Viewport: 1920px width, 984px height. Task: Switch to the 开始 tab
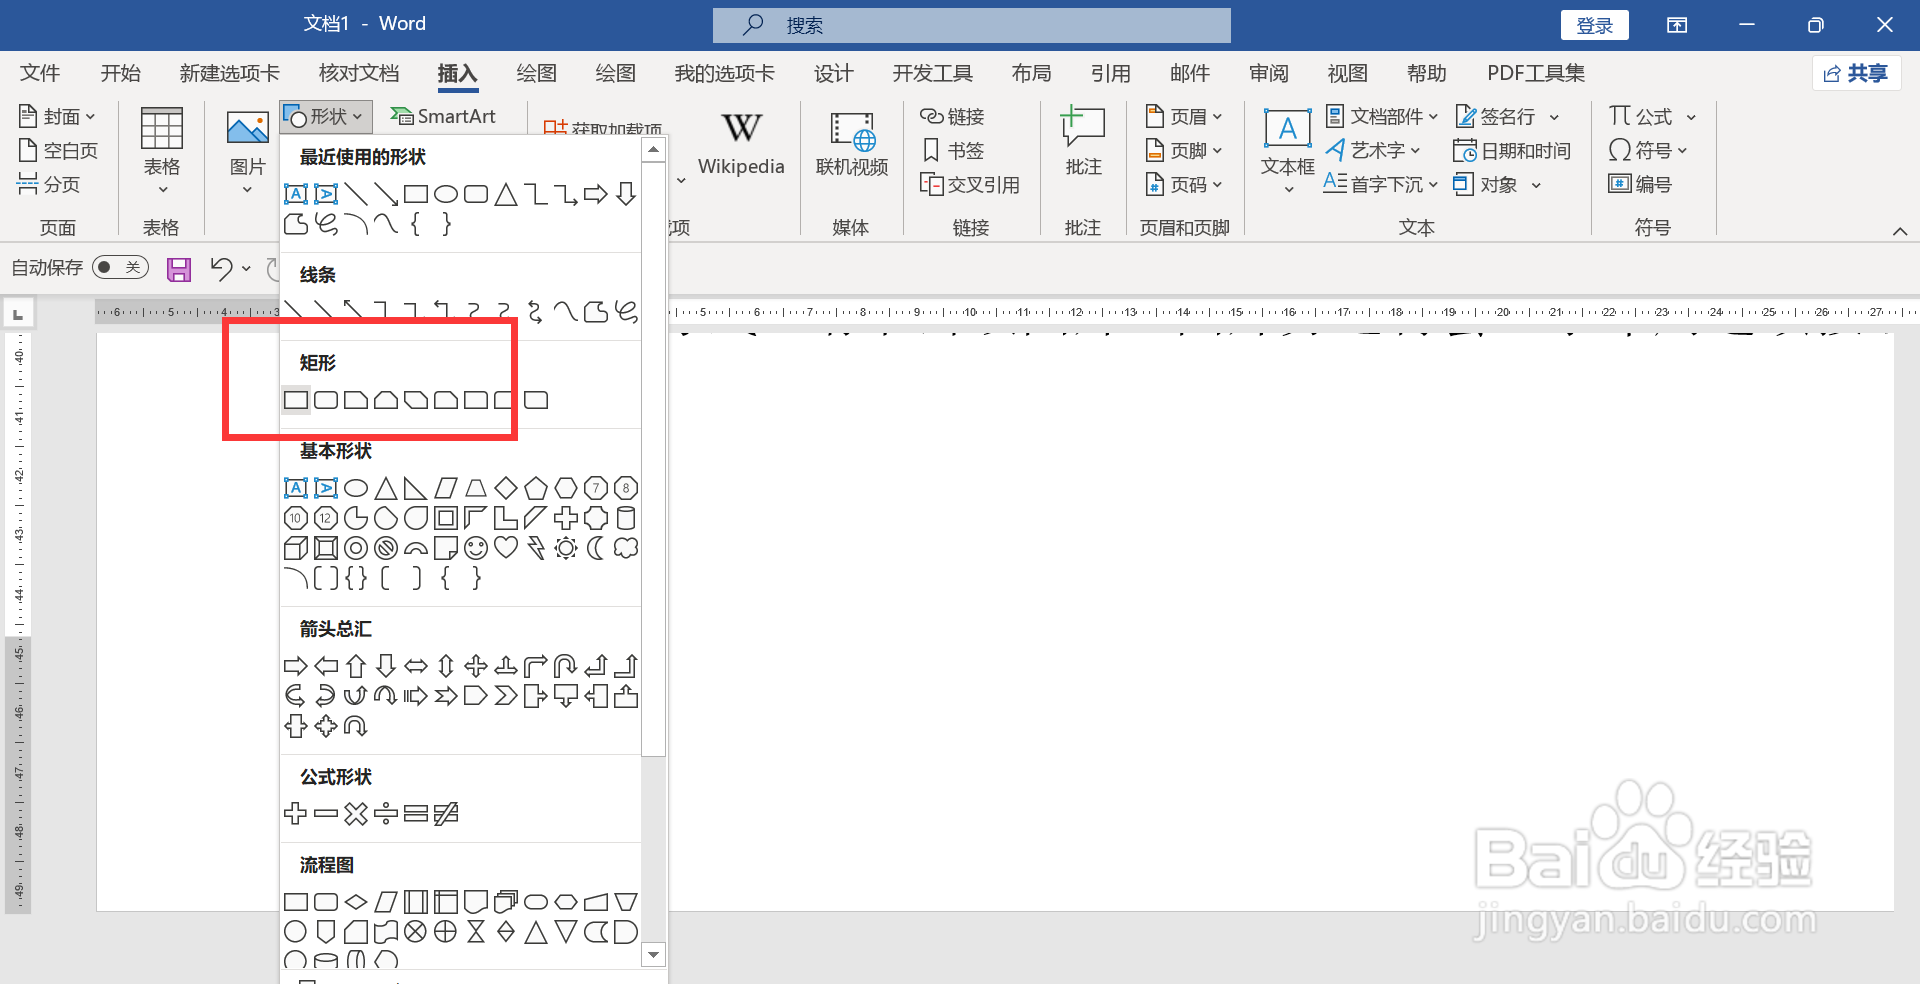[121, 73]
